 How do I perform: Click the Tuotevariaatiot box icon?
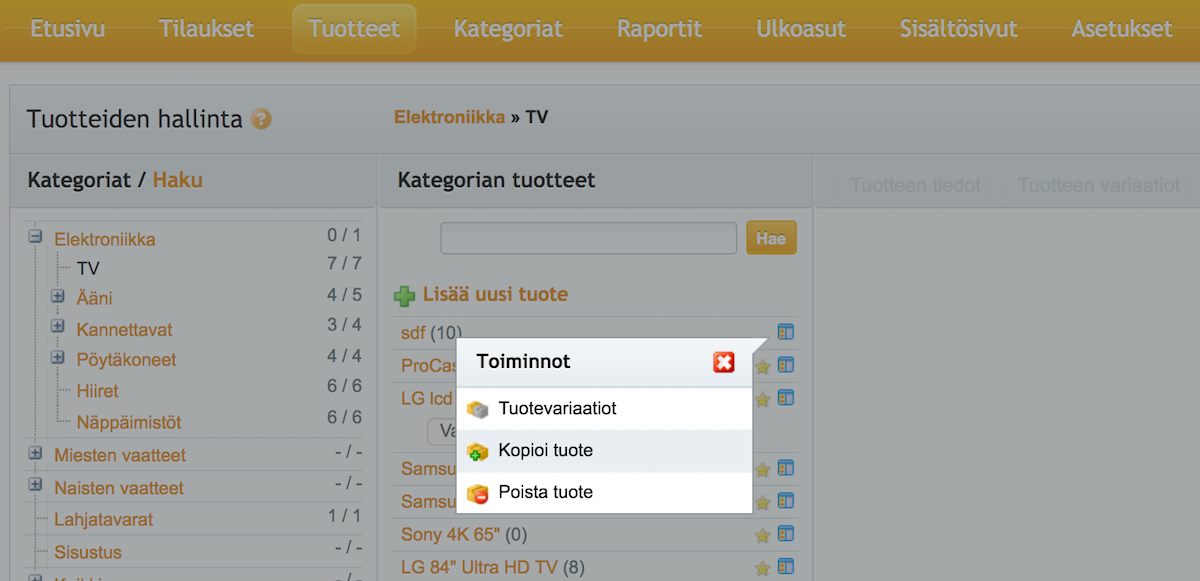478,409
